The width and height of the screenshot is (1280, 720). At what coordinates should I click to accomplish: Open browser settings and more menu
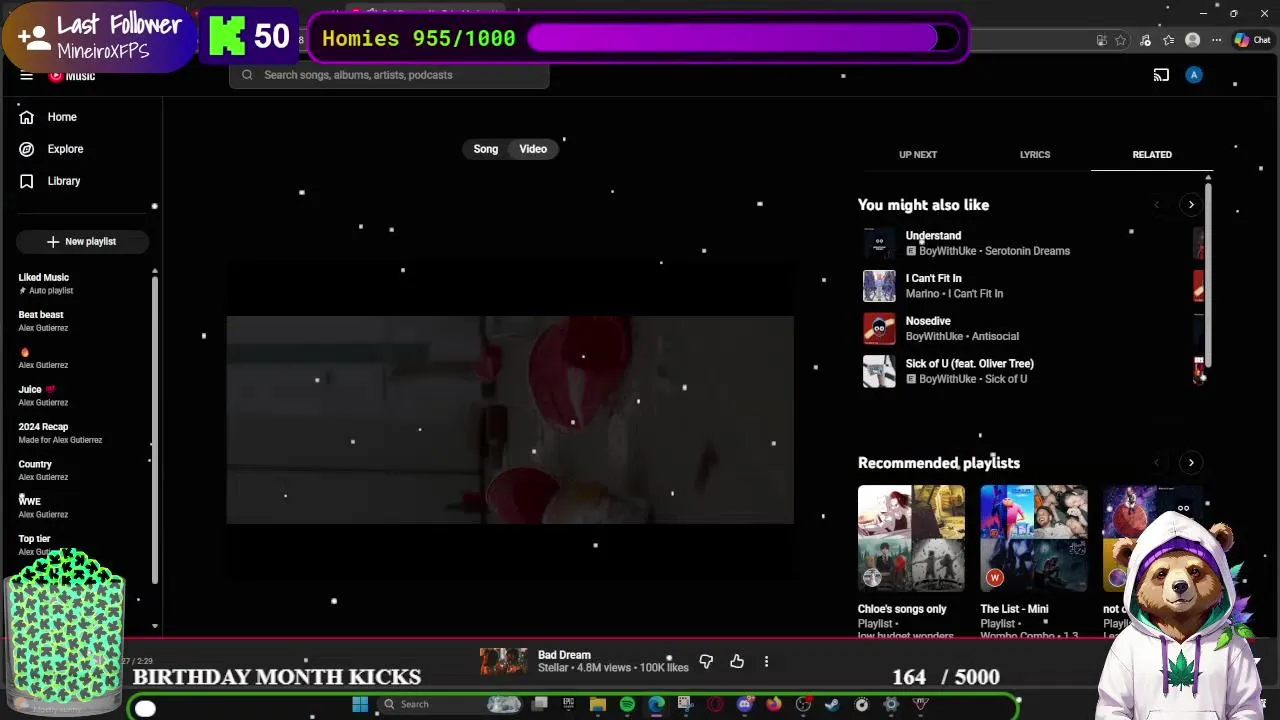coord(1216,40)
